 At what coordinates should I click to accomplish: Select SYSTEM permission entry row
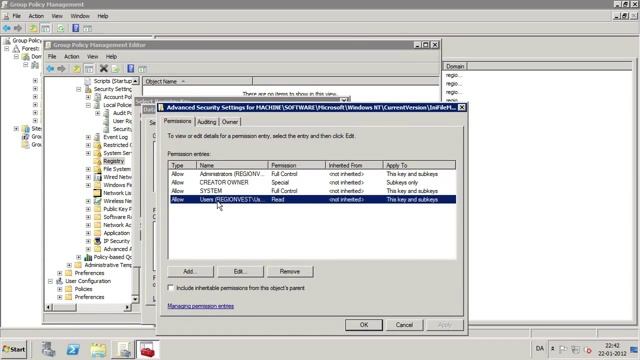coord(312,191)
